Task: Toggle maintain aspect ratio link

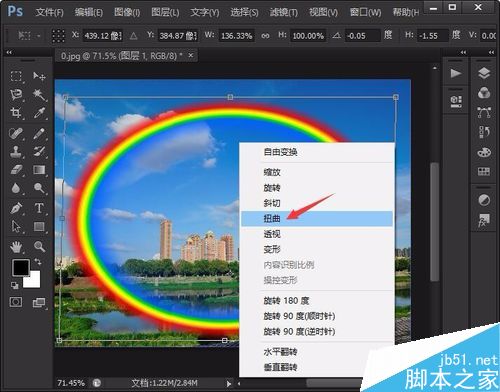Action: tap(265, 36)
